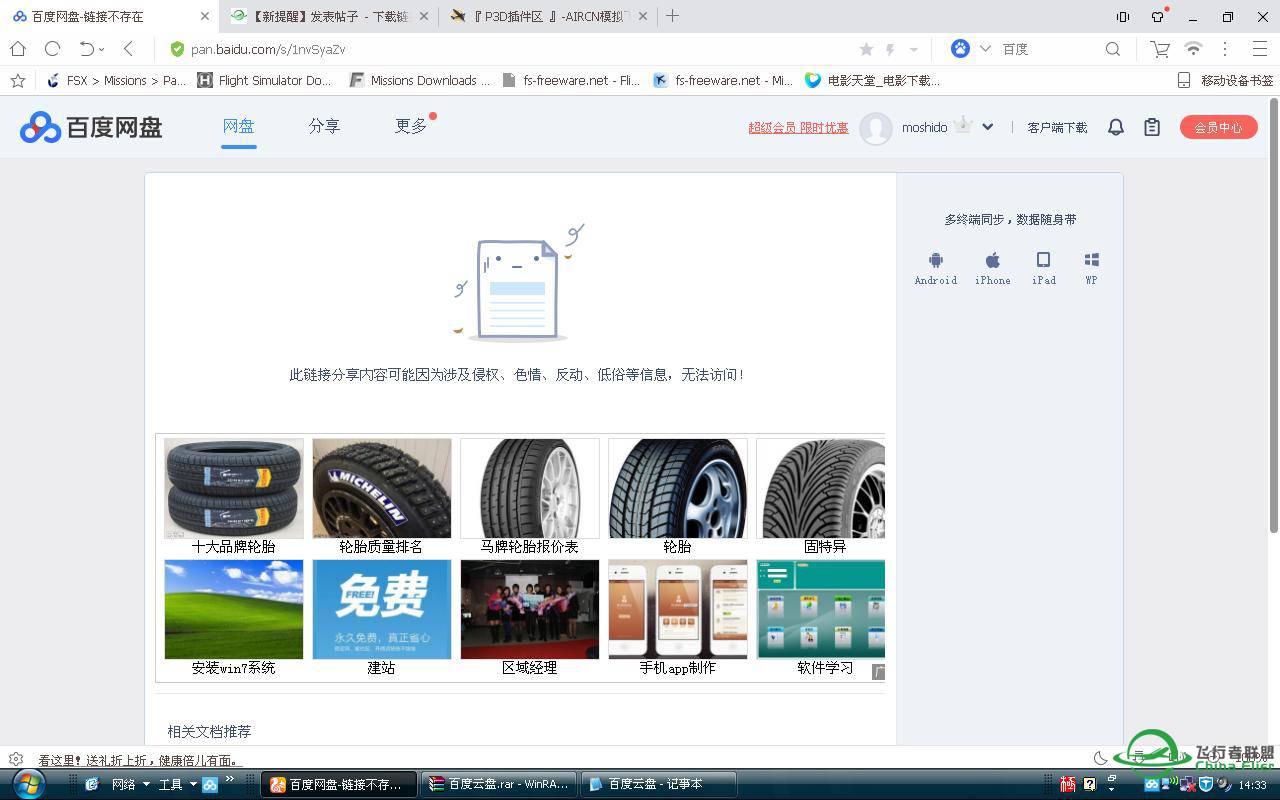Open the FSX > Missions bookmark
Screen dimensions: 1280x800
click(x=117, y=80)
